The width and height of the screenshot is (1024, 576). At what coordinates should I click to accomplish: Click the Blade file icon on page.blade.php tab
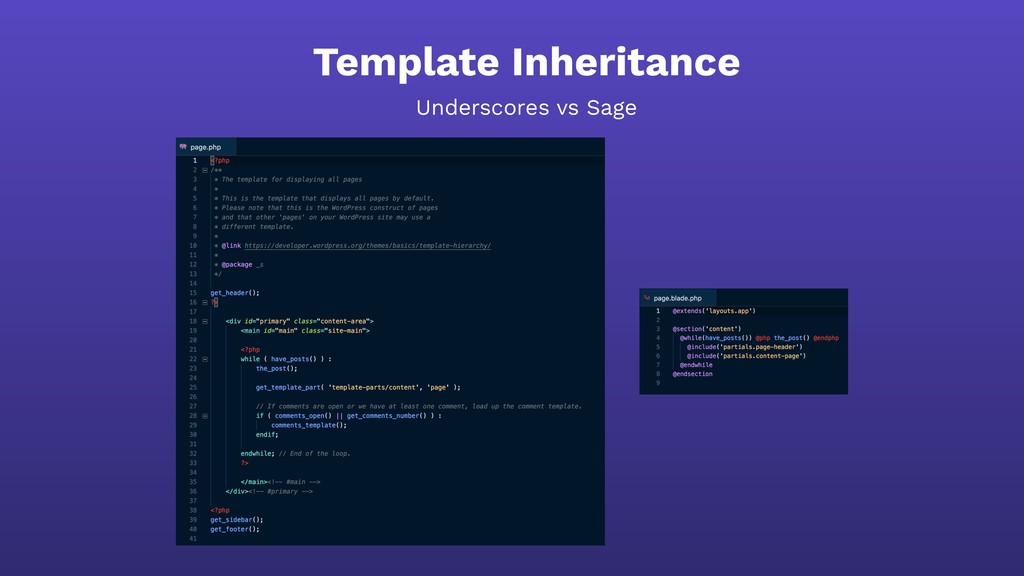647,298
